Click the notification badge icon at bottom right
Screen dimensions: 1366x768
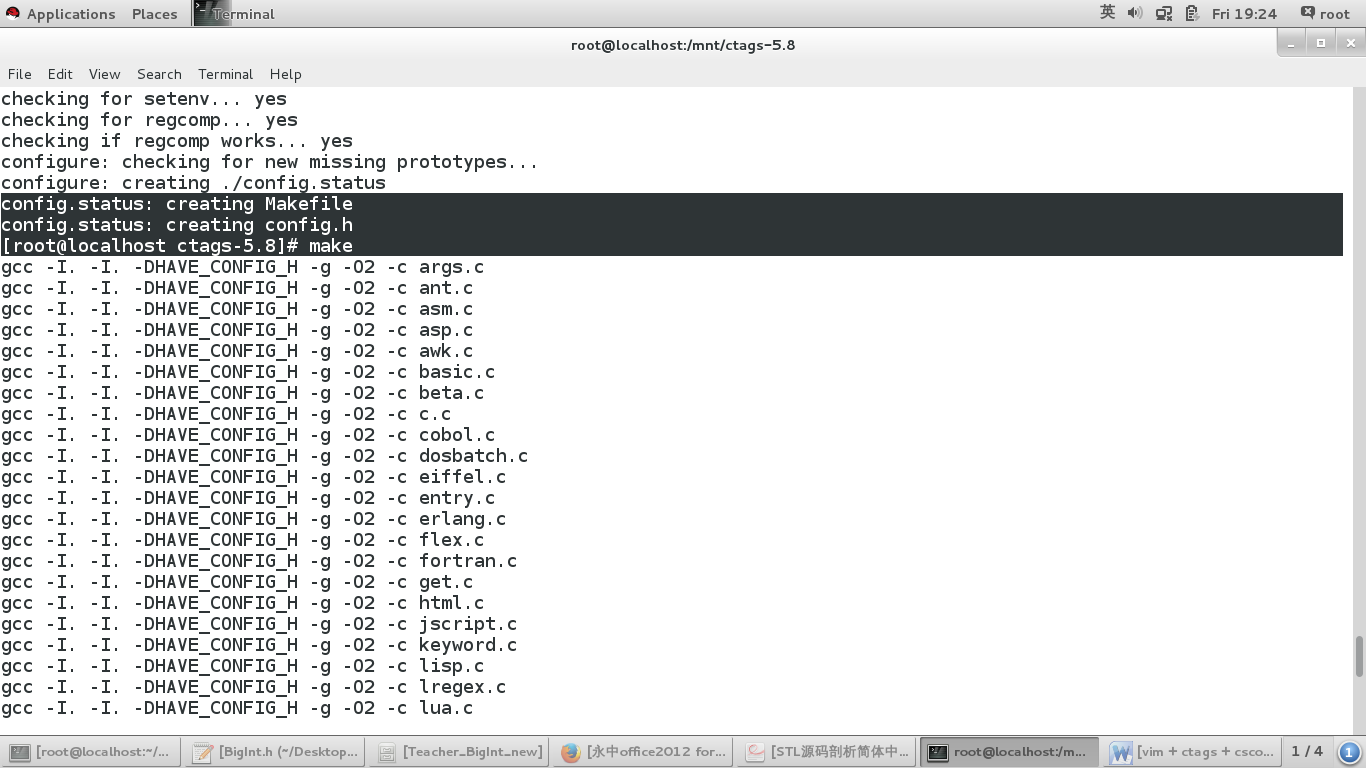[x=1348, y=752]
